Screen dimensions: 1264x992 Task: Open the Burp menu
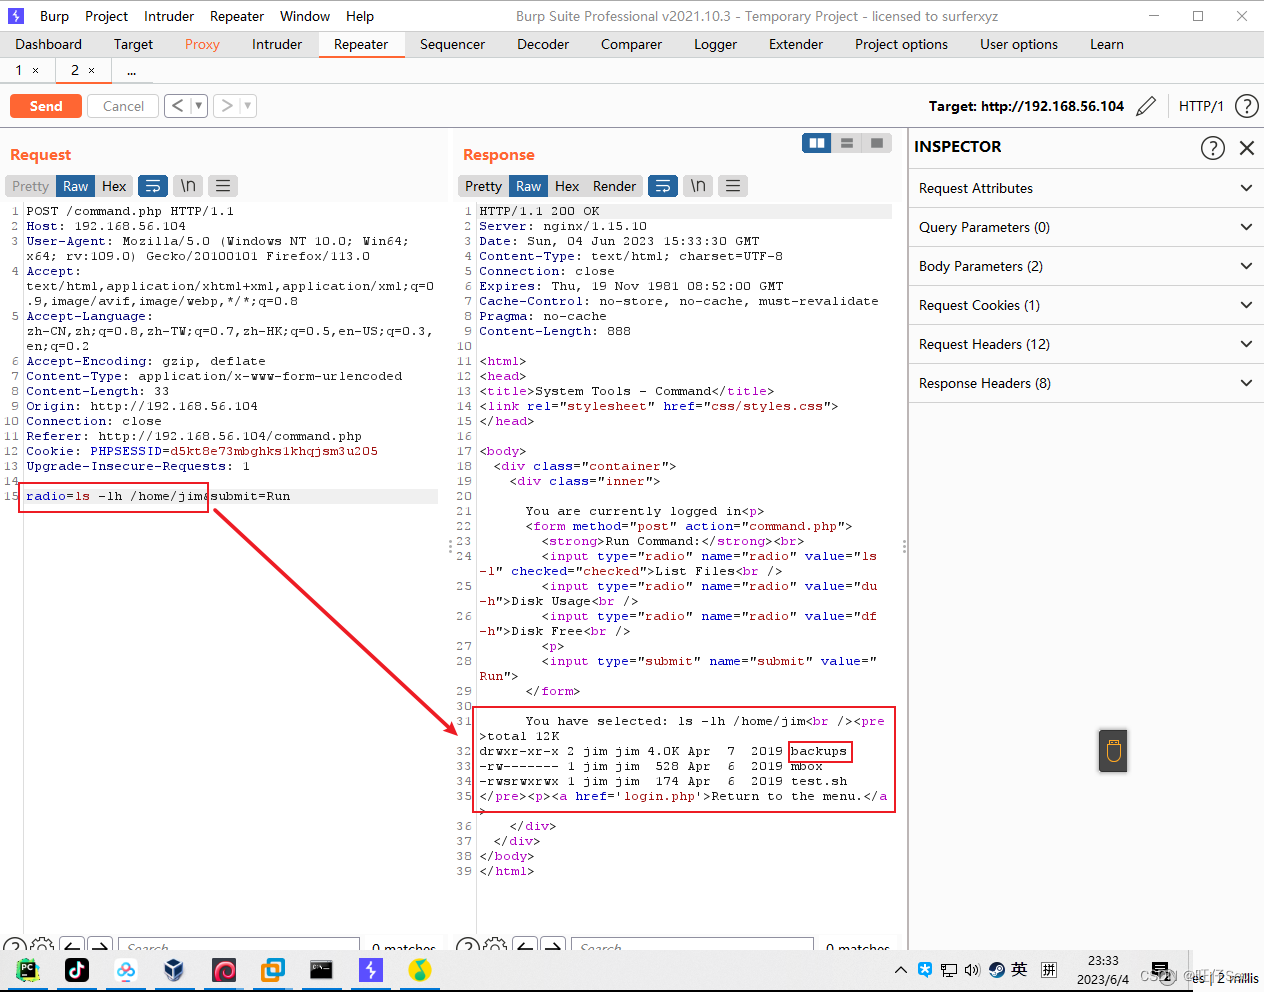point(54,16)
